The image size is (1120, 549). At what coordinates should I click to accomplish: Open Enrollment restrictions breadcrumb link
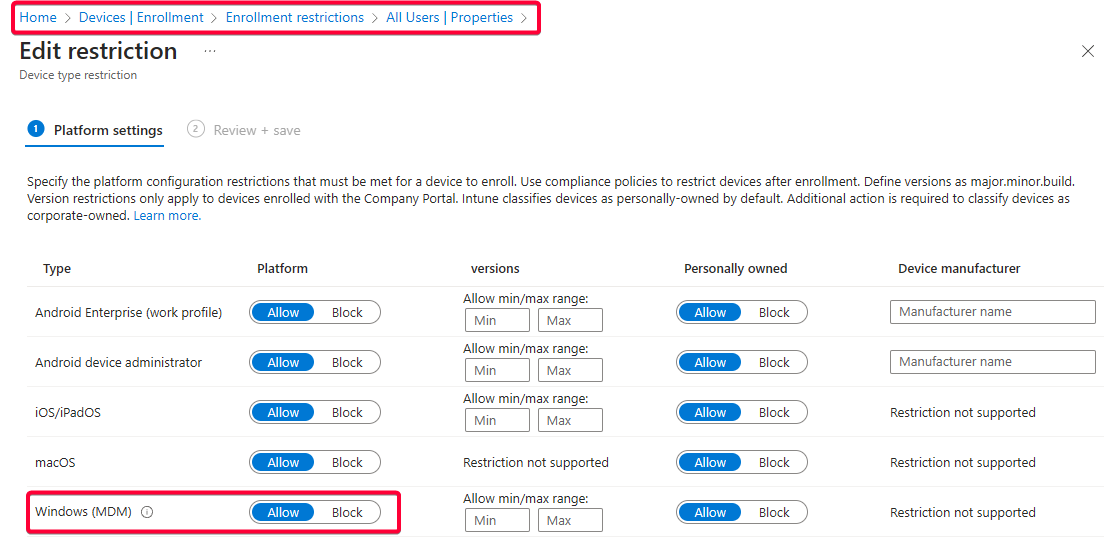[x=295, y=17]
